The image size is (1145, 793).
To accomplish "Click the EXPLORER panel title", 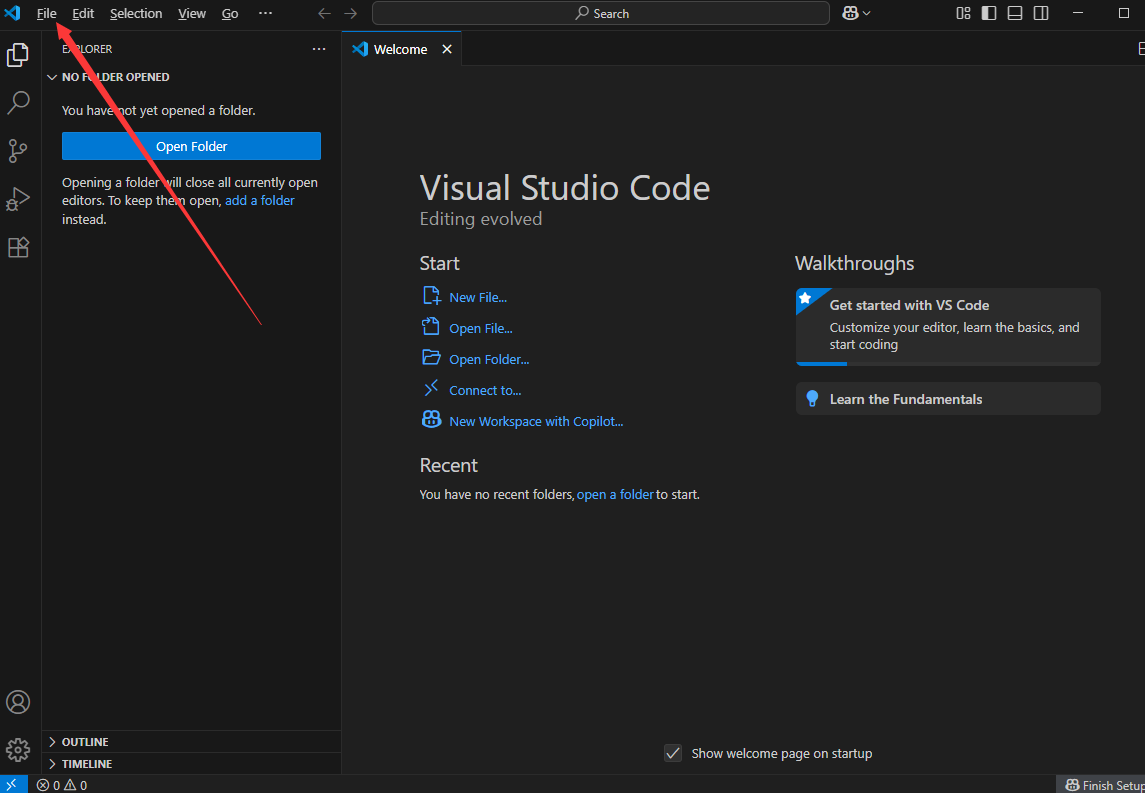I will [87, 49].
